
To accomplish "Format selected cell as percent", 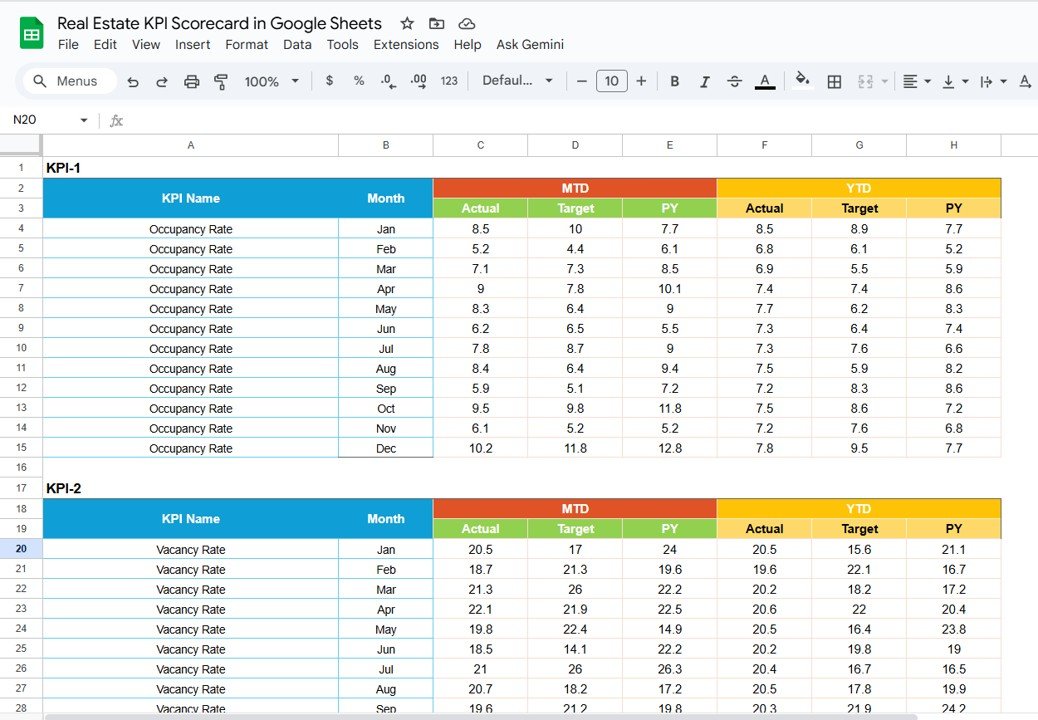I will click(x=358, y=81).
